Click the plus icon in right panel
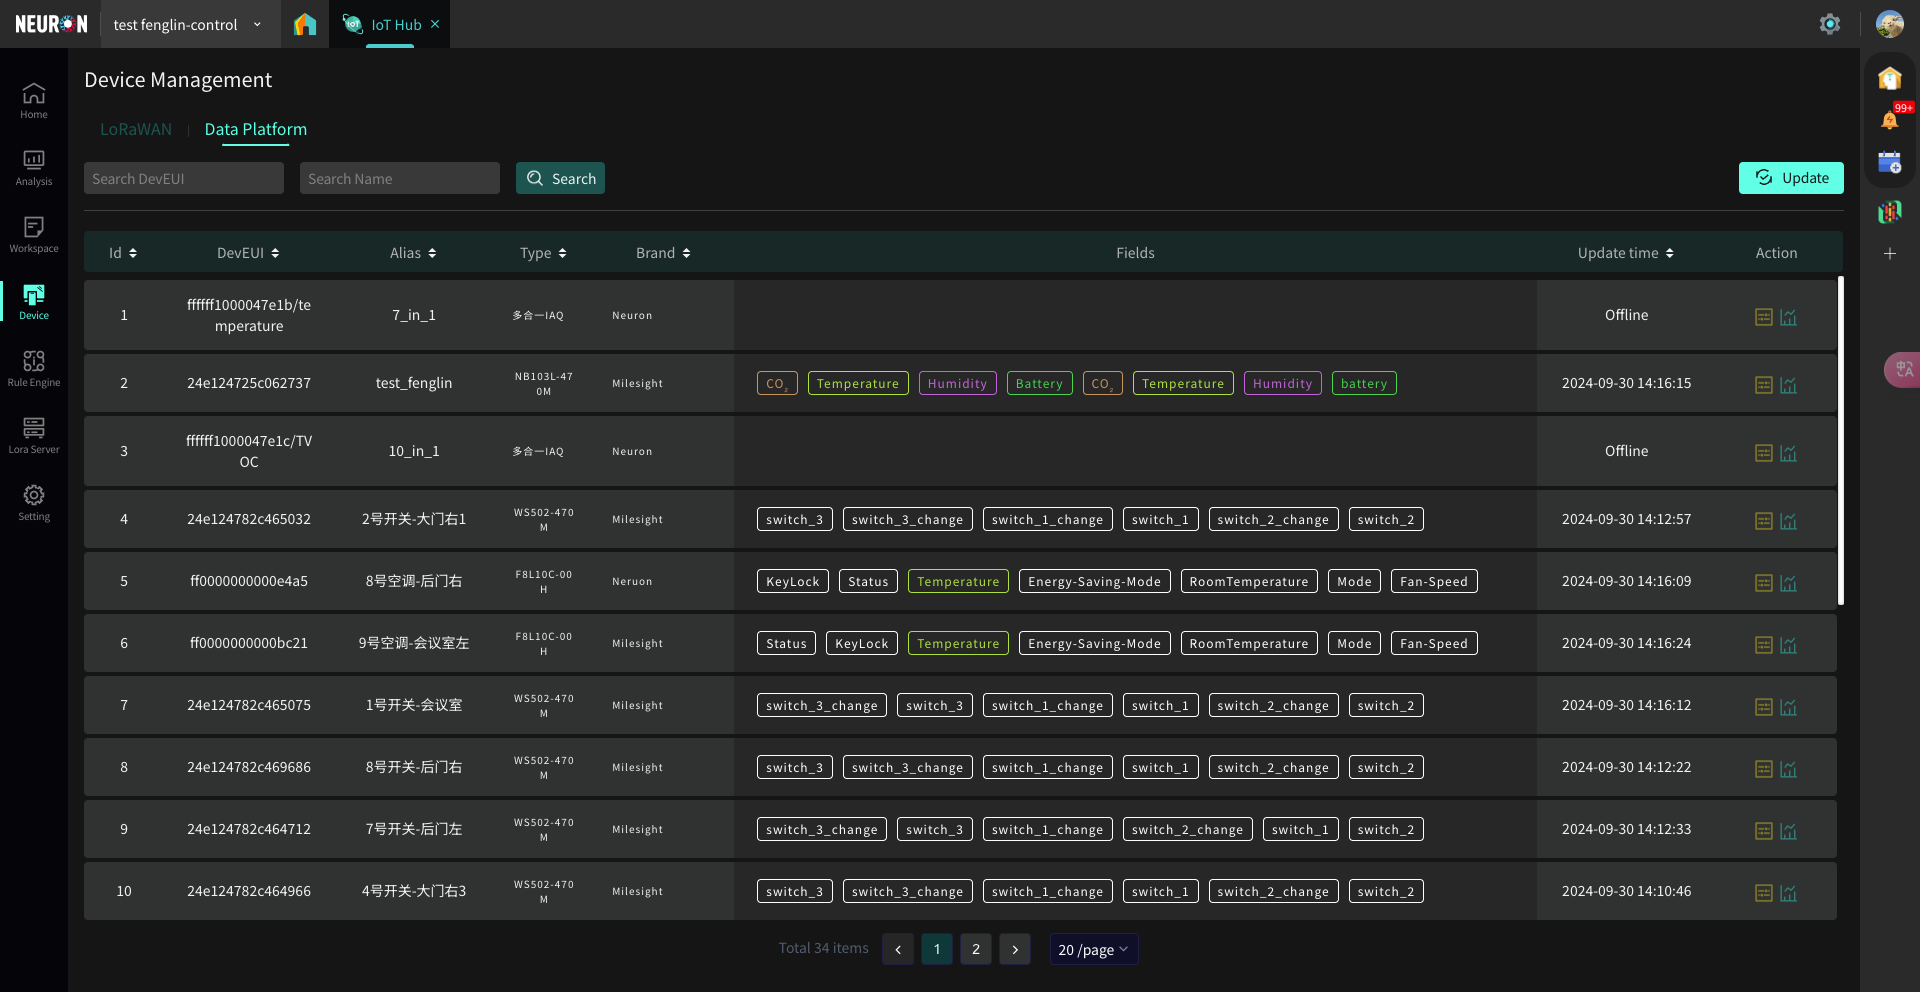Image resolution: width=1920 pixels, height=992 pixels. [1890, 254]
